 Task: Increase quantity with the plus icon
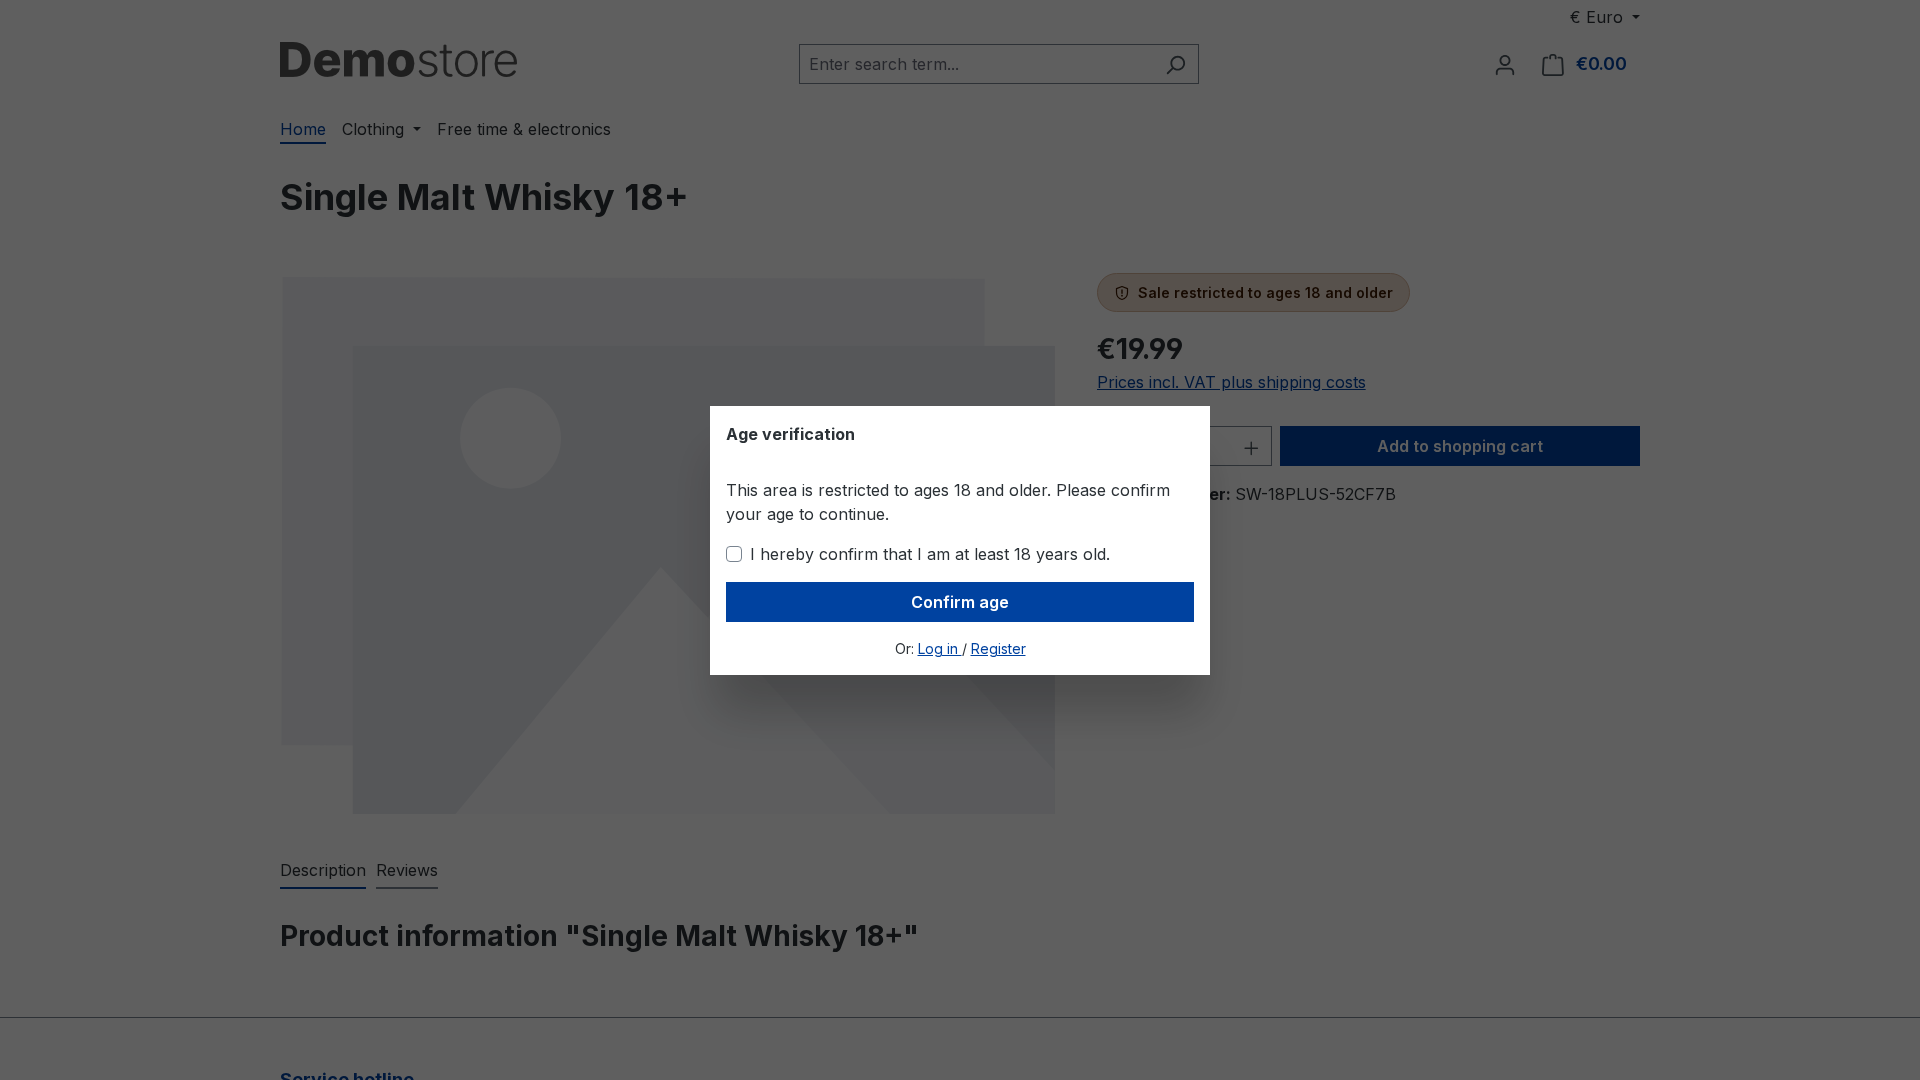pyautogui.click(x=1251, y=447)
